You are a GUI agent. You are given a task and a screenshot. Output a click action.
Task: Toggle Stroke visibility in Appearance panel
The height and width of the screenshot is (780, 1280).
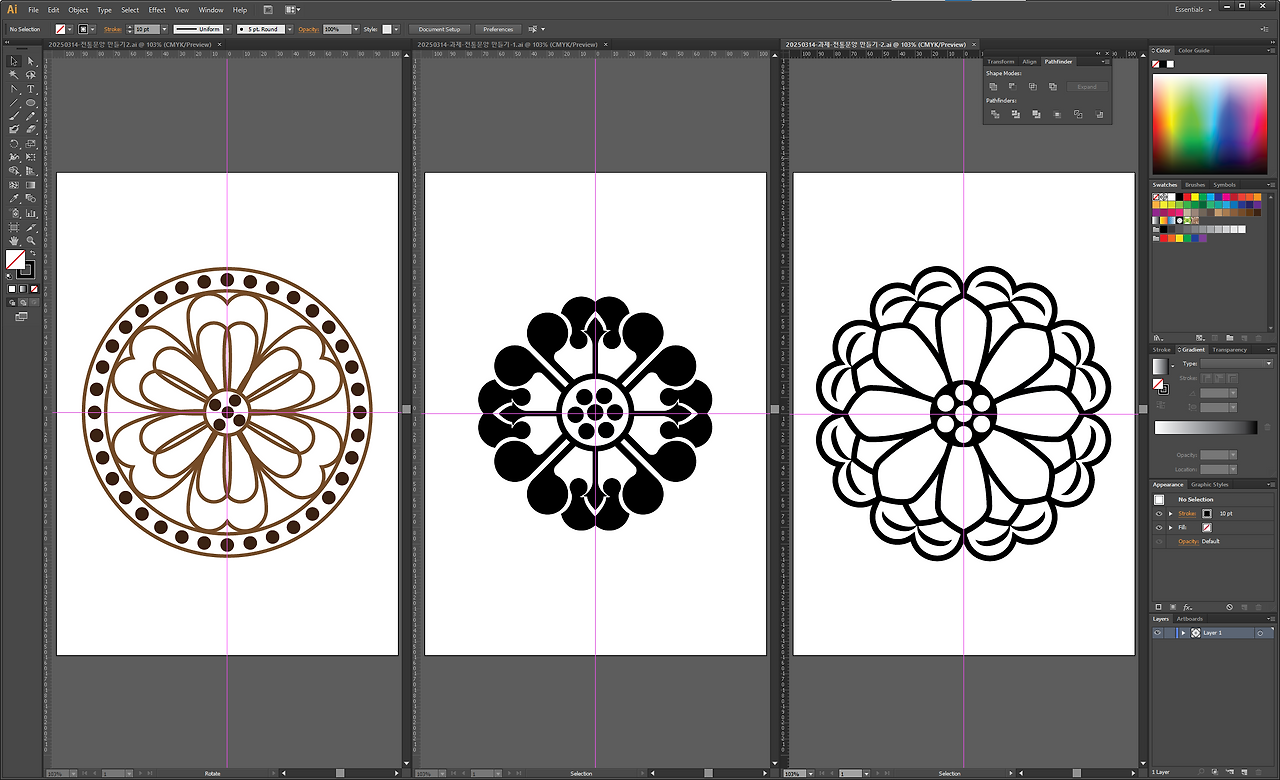coord(1159,513)
